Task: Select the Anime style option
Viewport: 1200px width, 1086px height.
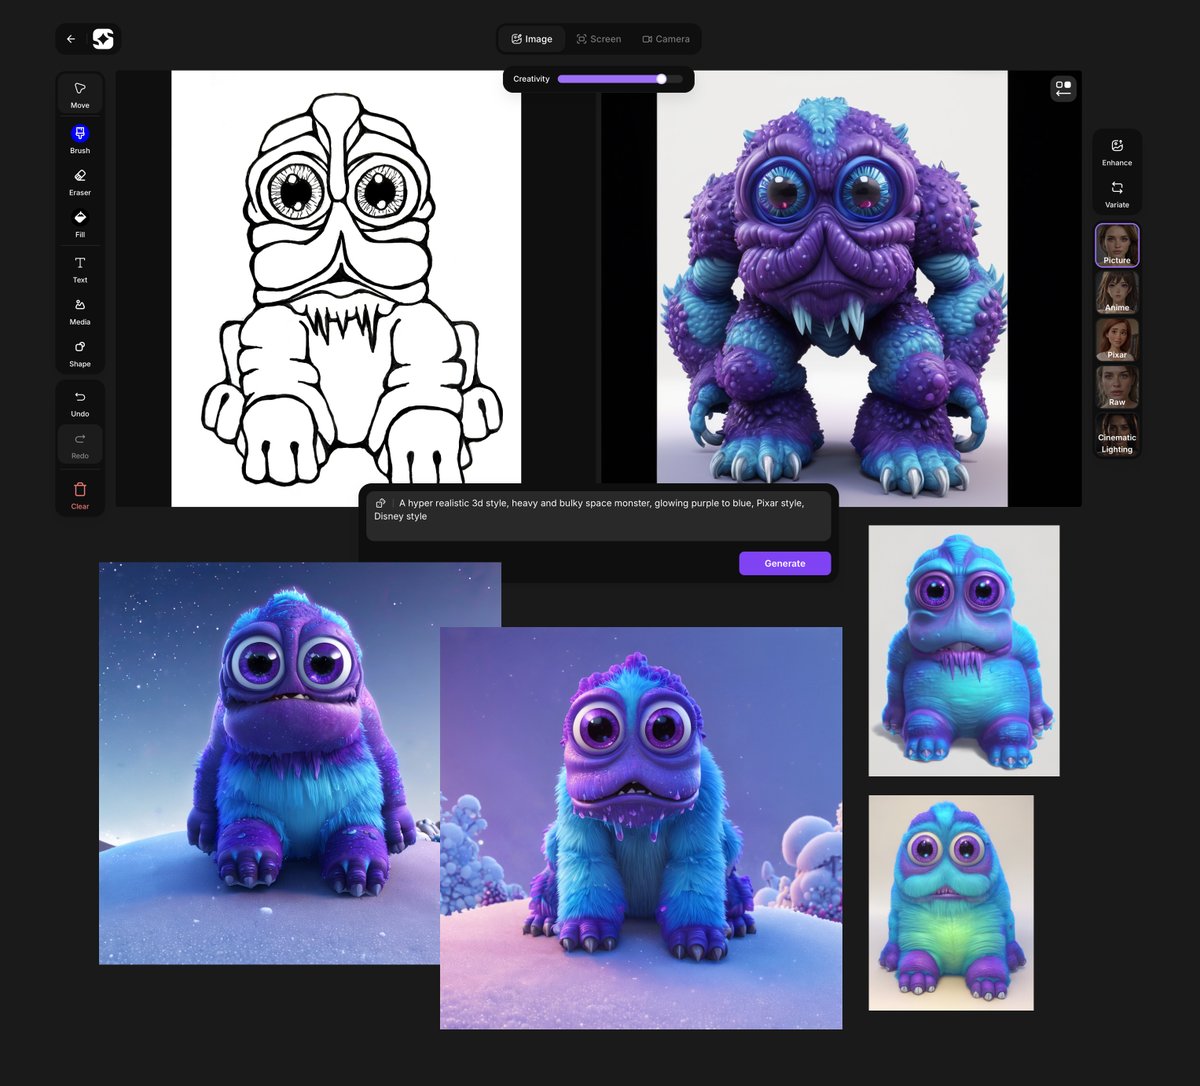Action: [x=1116, y=292]
